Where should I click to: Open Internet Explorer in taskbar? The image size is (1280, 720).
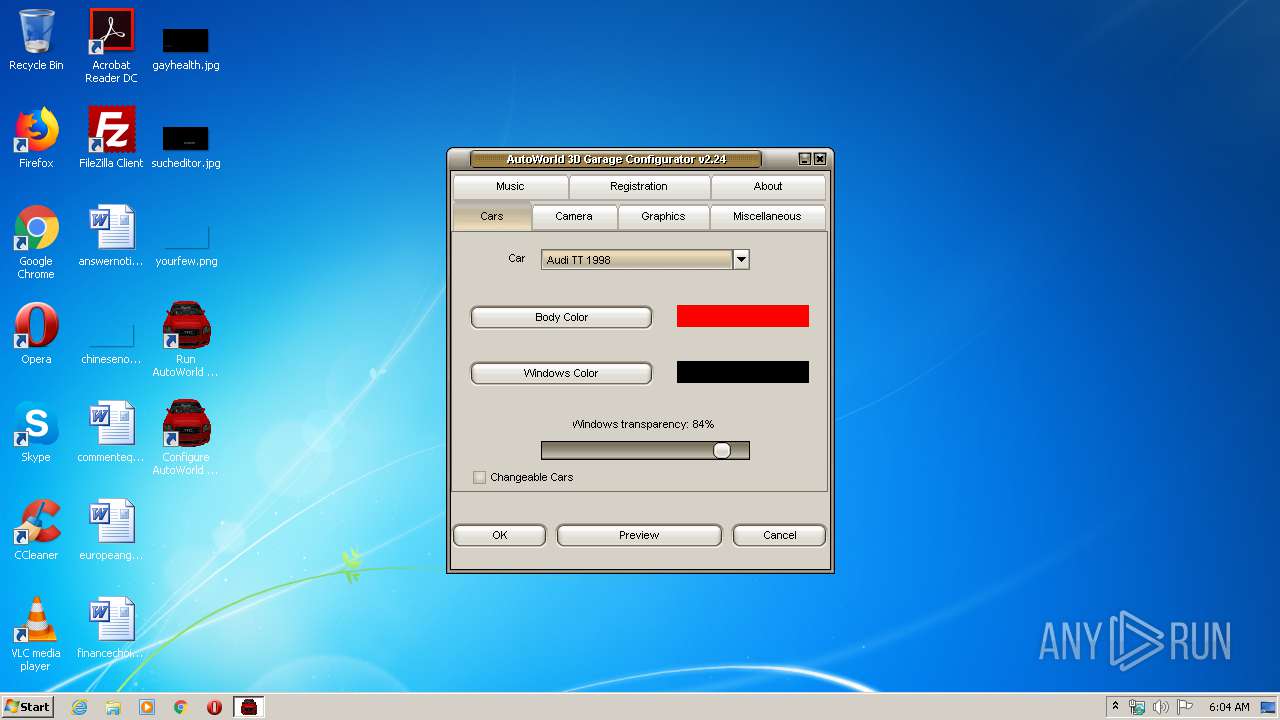pyautogui.click(x=79, y=707)
